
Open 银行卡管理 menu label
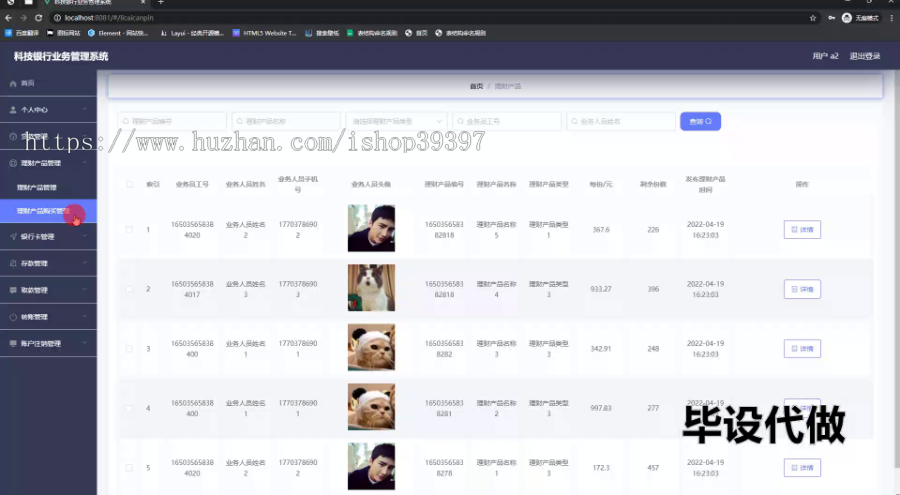(x=37, y=237)
